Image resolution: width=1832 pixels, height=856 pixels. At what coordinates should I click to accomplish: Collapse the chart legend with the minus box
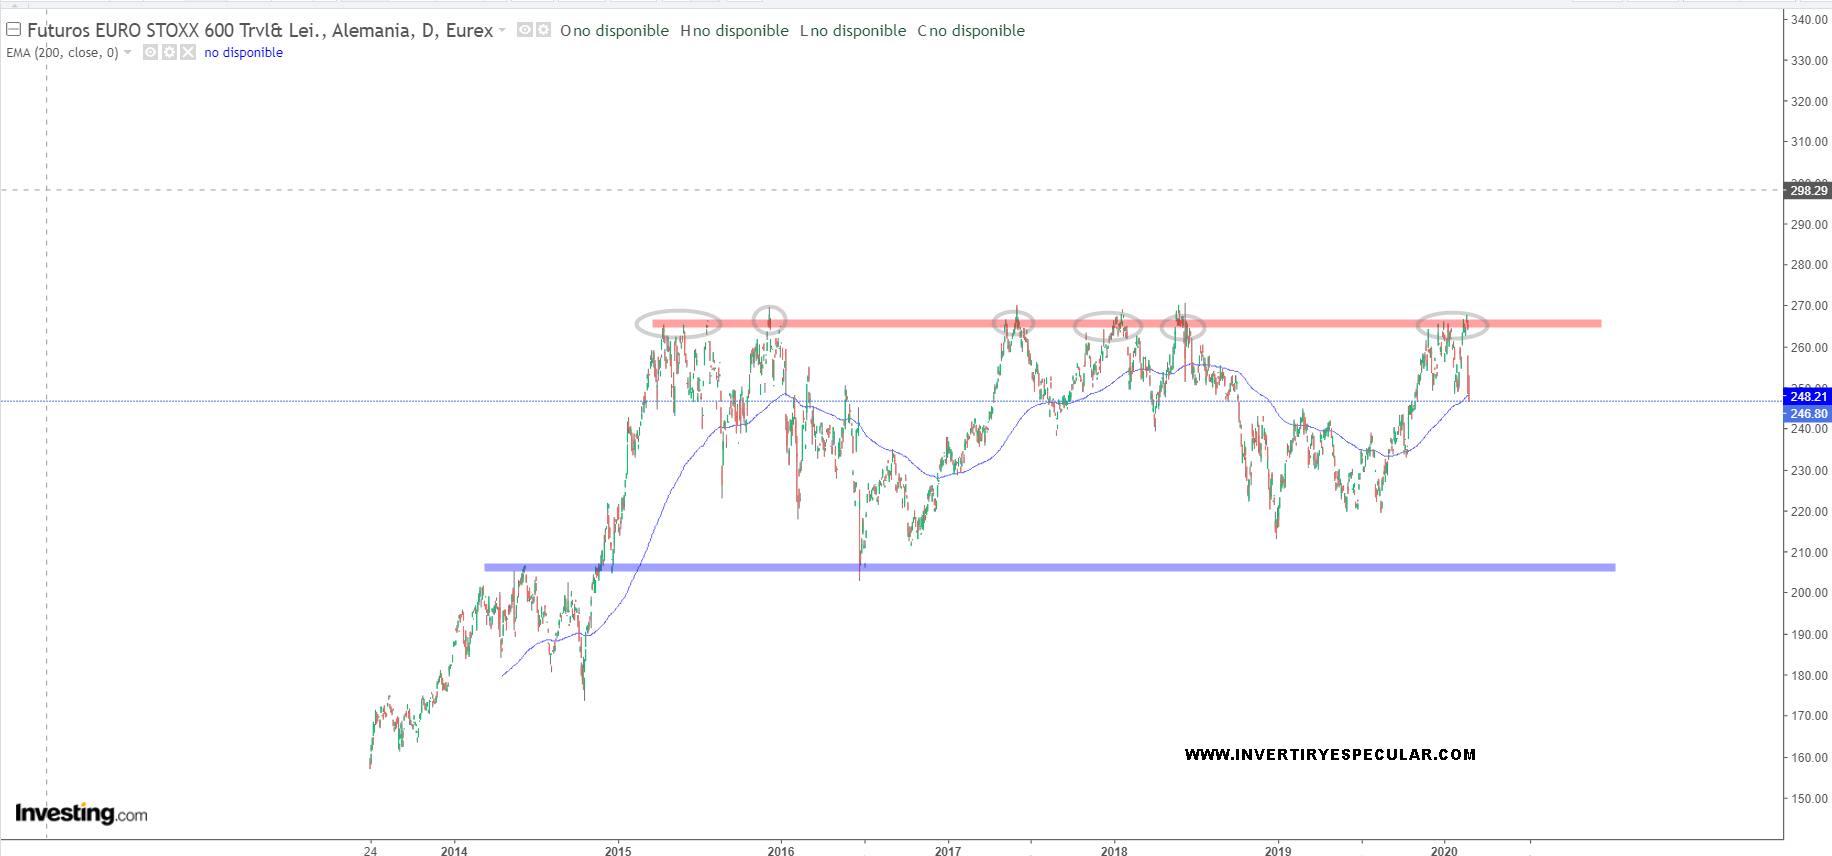[x=14, y=30]
